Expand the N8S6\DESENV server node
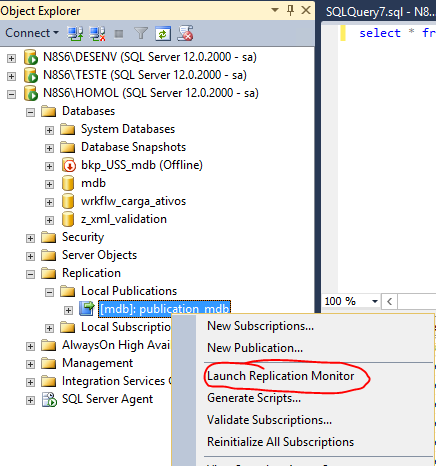This screenshot has height=466, width=436. [11, 58]
